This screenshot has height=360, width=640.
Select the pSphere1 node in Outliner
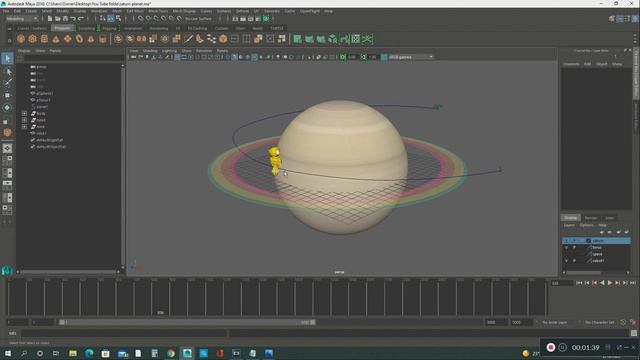(x=45, y=93)
